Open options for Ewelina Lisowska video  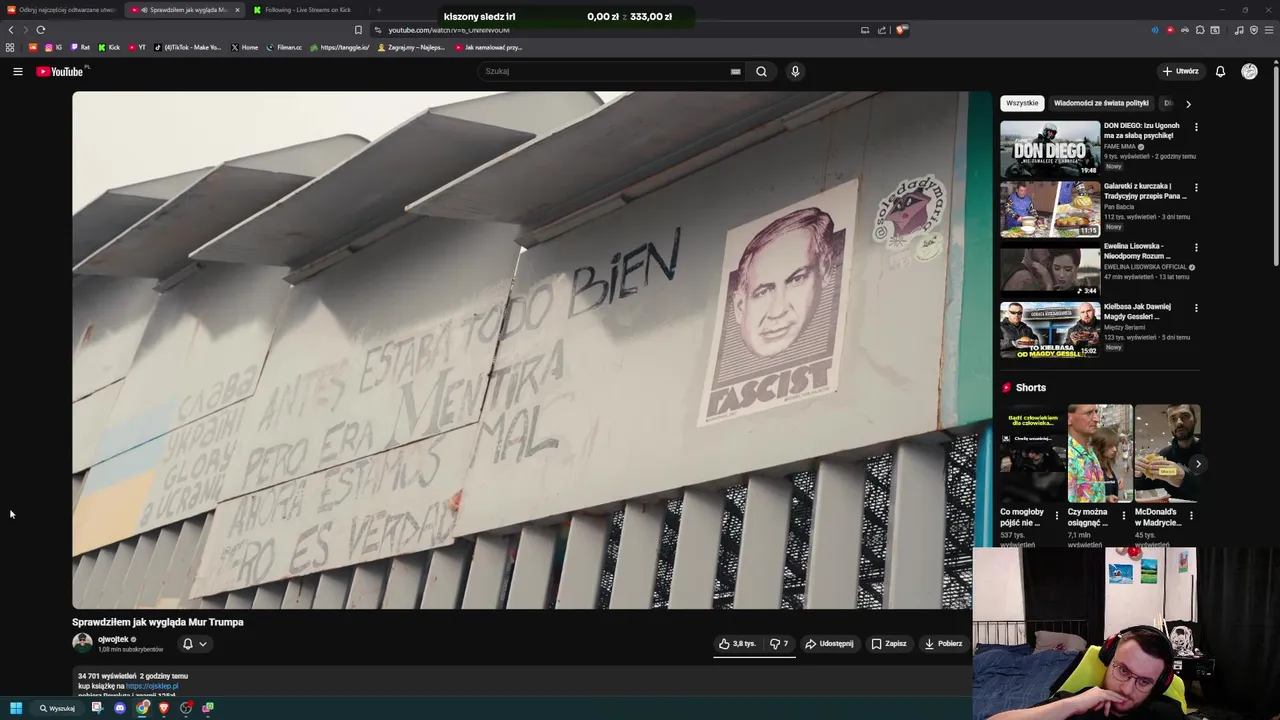(x=1196, y=247)
